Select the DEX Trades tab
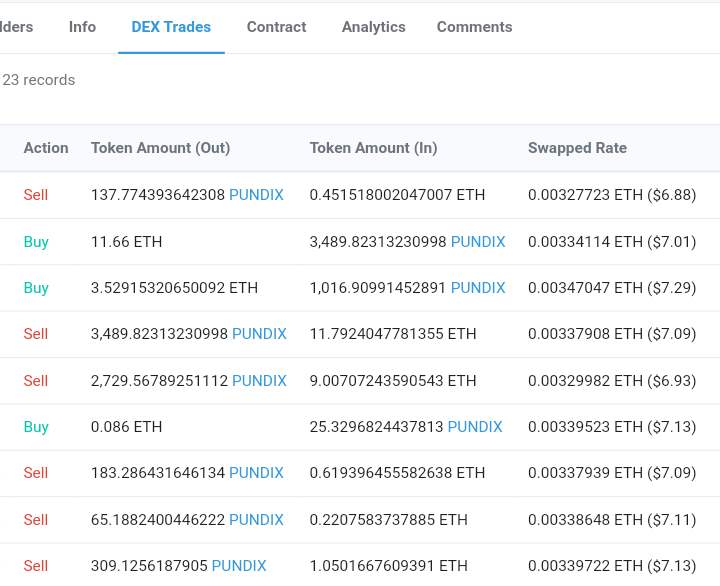 pyautogui.click(x=171, y=27)
